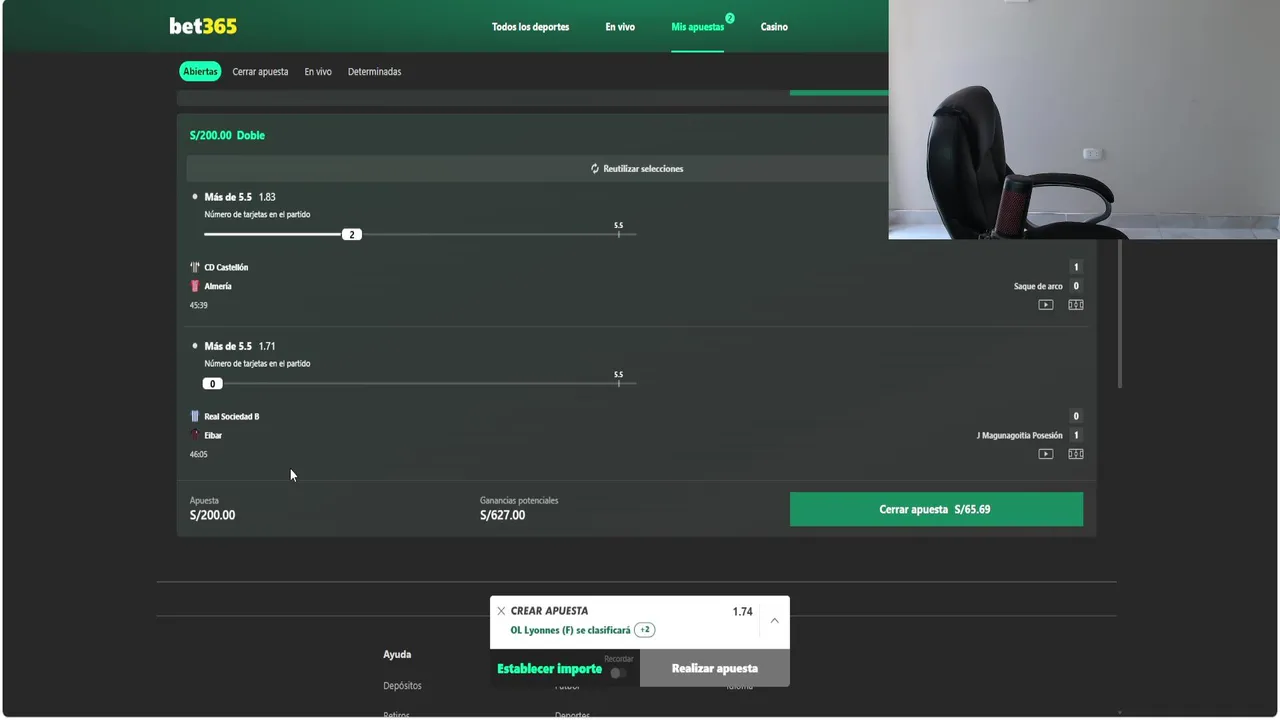The height and width of the screenshot is (720, 1280).
Task: Open the Determinadas tab
Action: coord(374,72)
